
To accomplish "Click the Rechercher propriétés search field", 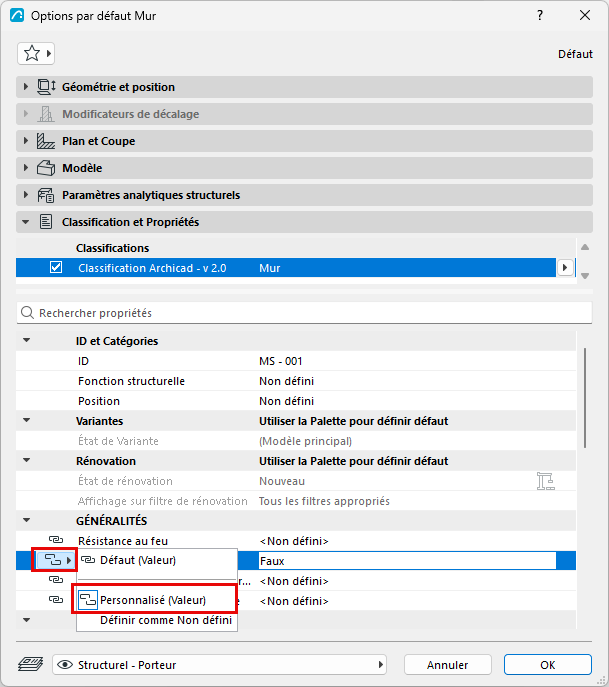I will click(304, 313).
